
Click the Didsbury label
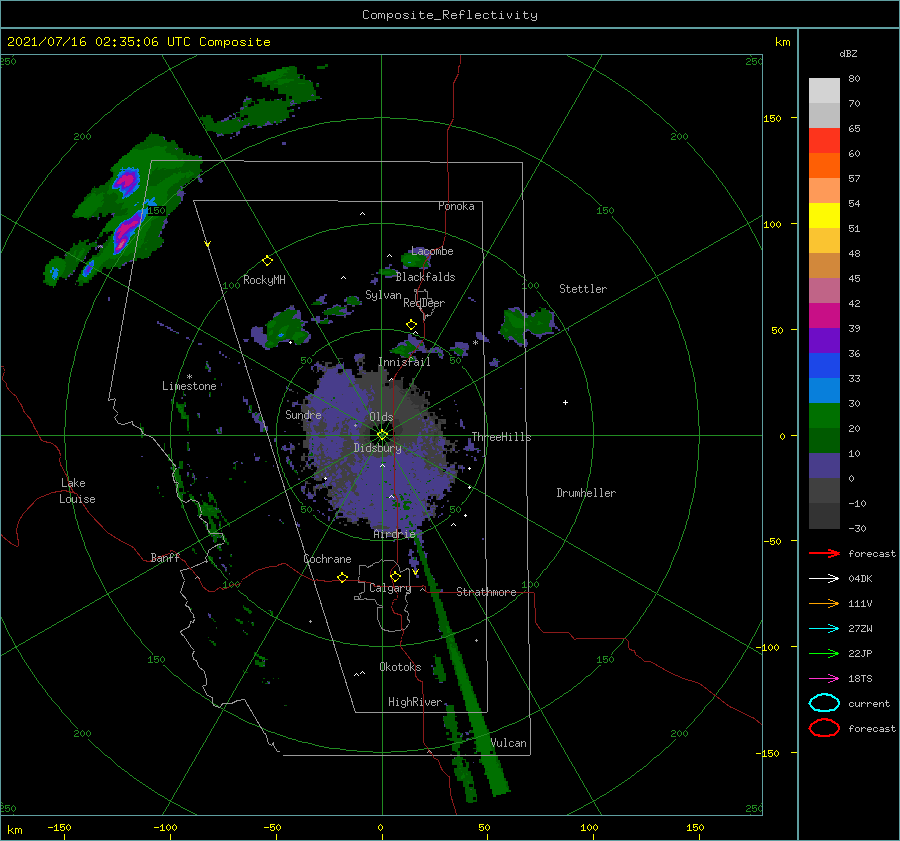[x=377, y=448]
